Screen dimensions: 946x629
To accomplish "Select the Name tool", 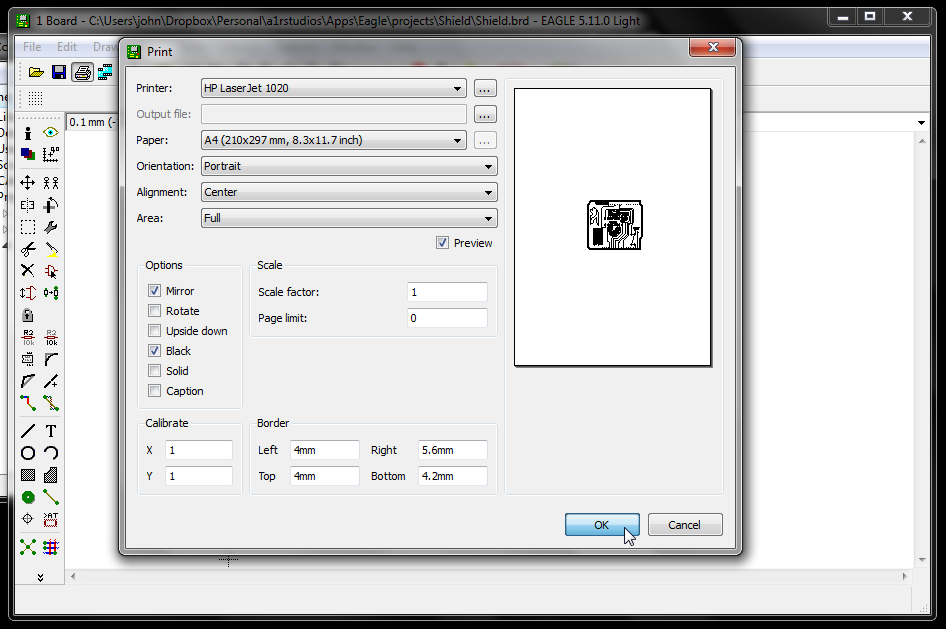I will pos(28,337).
